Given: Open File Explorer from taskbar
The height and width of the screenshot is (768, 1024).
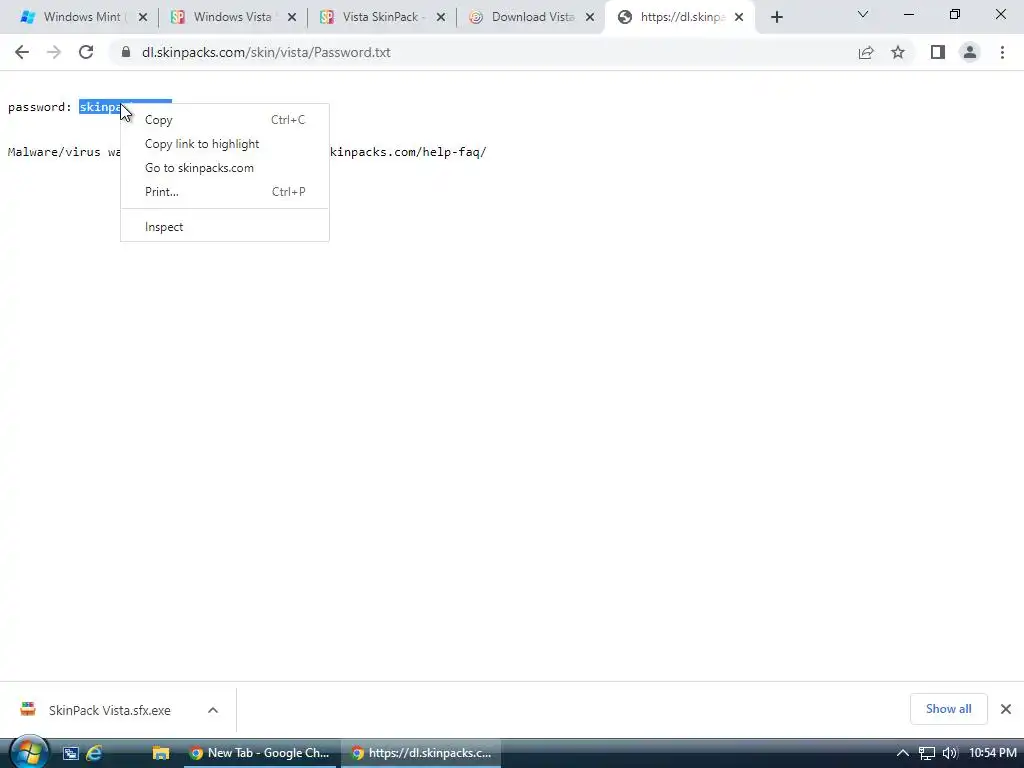Looking at the screenshot, I should click(x=161, y=753).
